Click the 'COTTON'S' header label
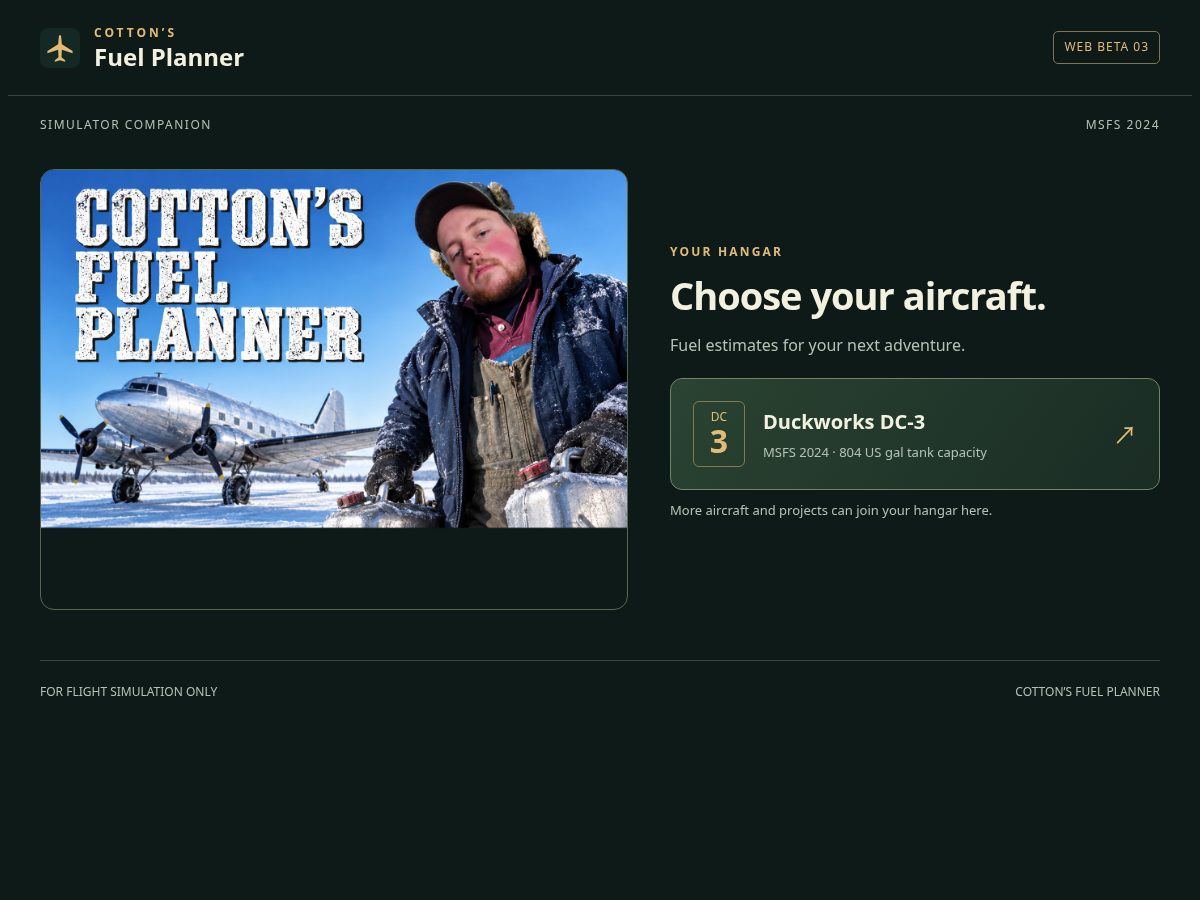 coord(135,33)
